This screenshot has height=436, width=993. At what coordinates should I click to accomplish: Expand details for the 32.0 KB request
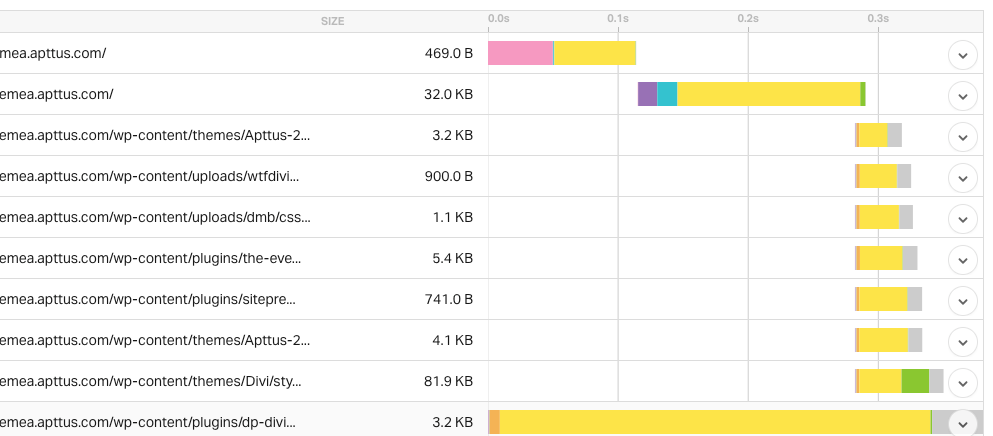pyautogui.click(x=963, y=96)
